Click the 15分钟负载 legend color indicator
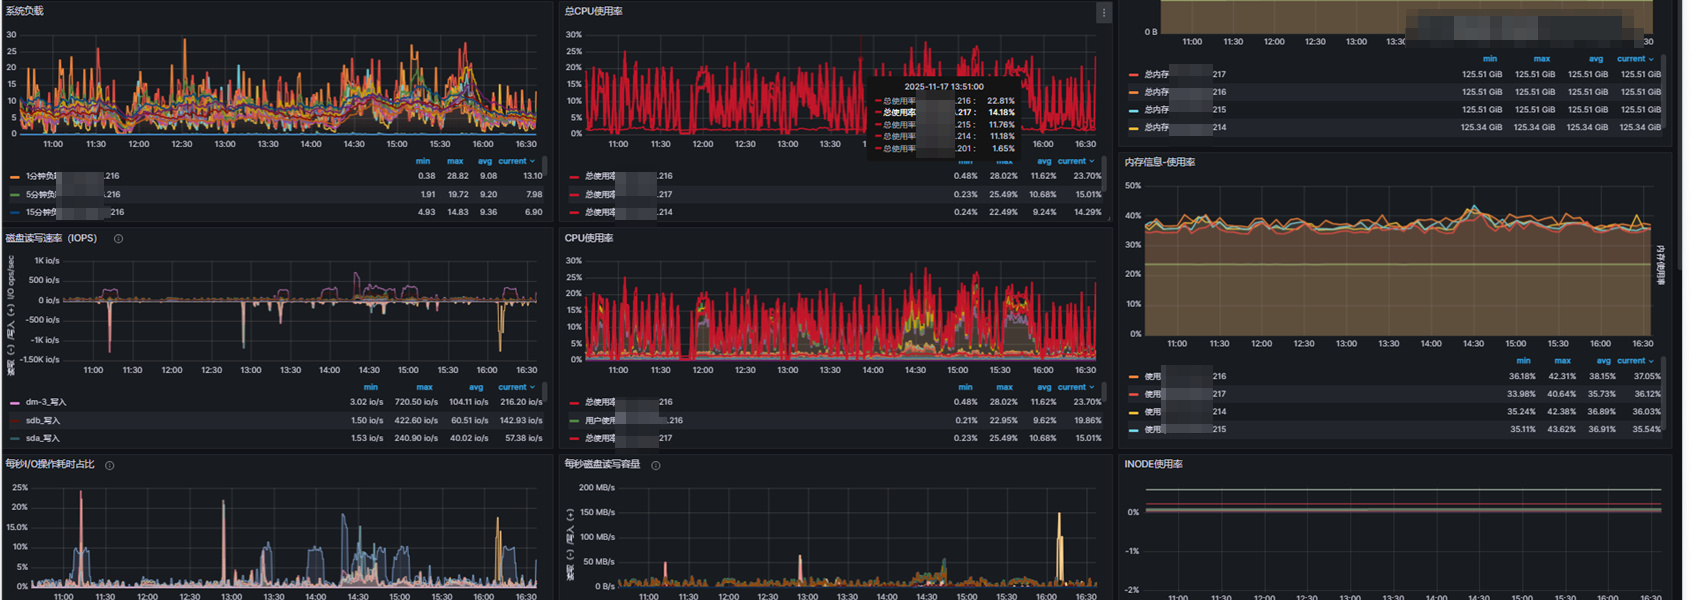Image resolution: width=1694 pixels, height=600 pixels. coord(15,213)
